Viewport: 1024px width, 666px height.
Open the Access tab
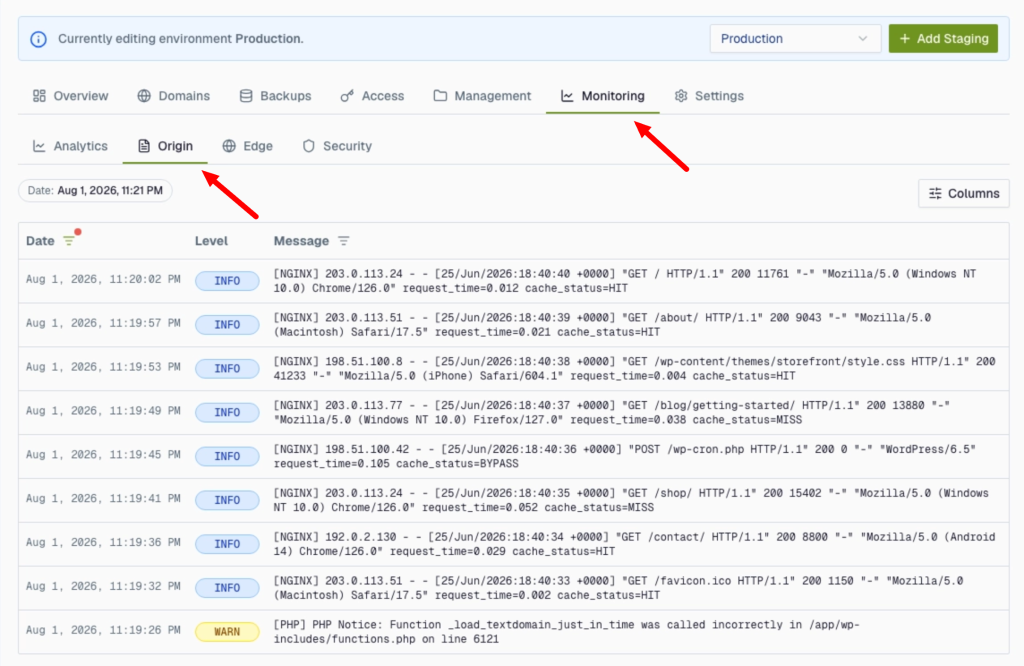click(x=372, y=96)
